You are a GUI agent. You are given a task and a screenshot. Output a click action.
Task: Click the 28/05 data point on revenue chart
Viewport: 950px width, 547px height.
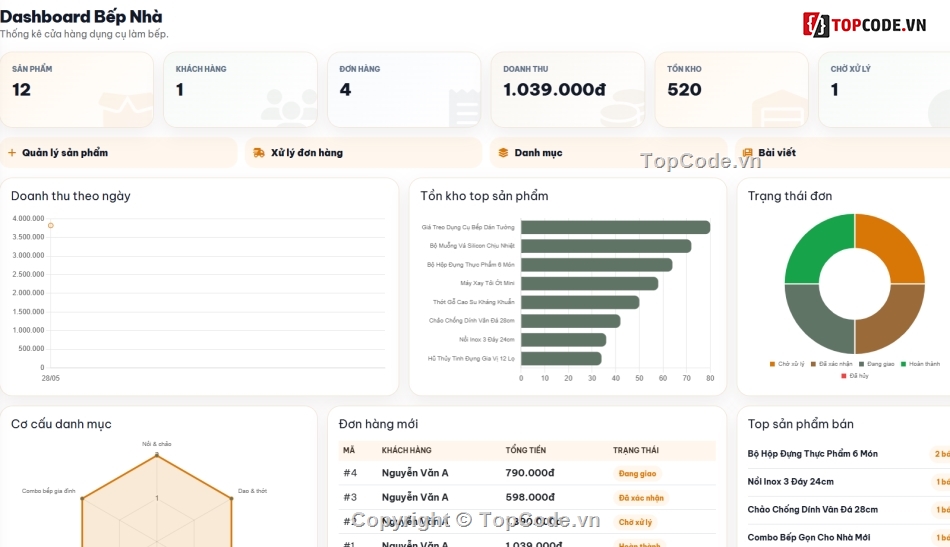51,225
